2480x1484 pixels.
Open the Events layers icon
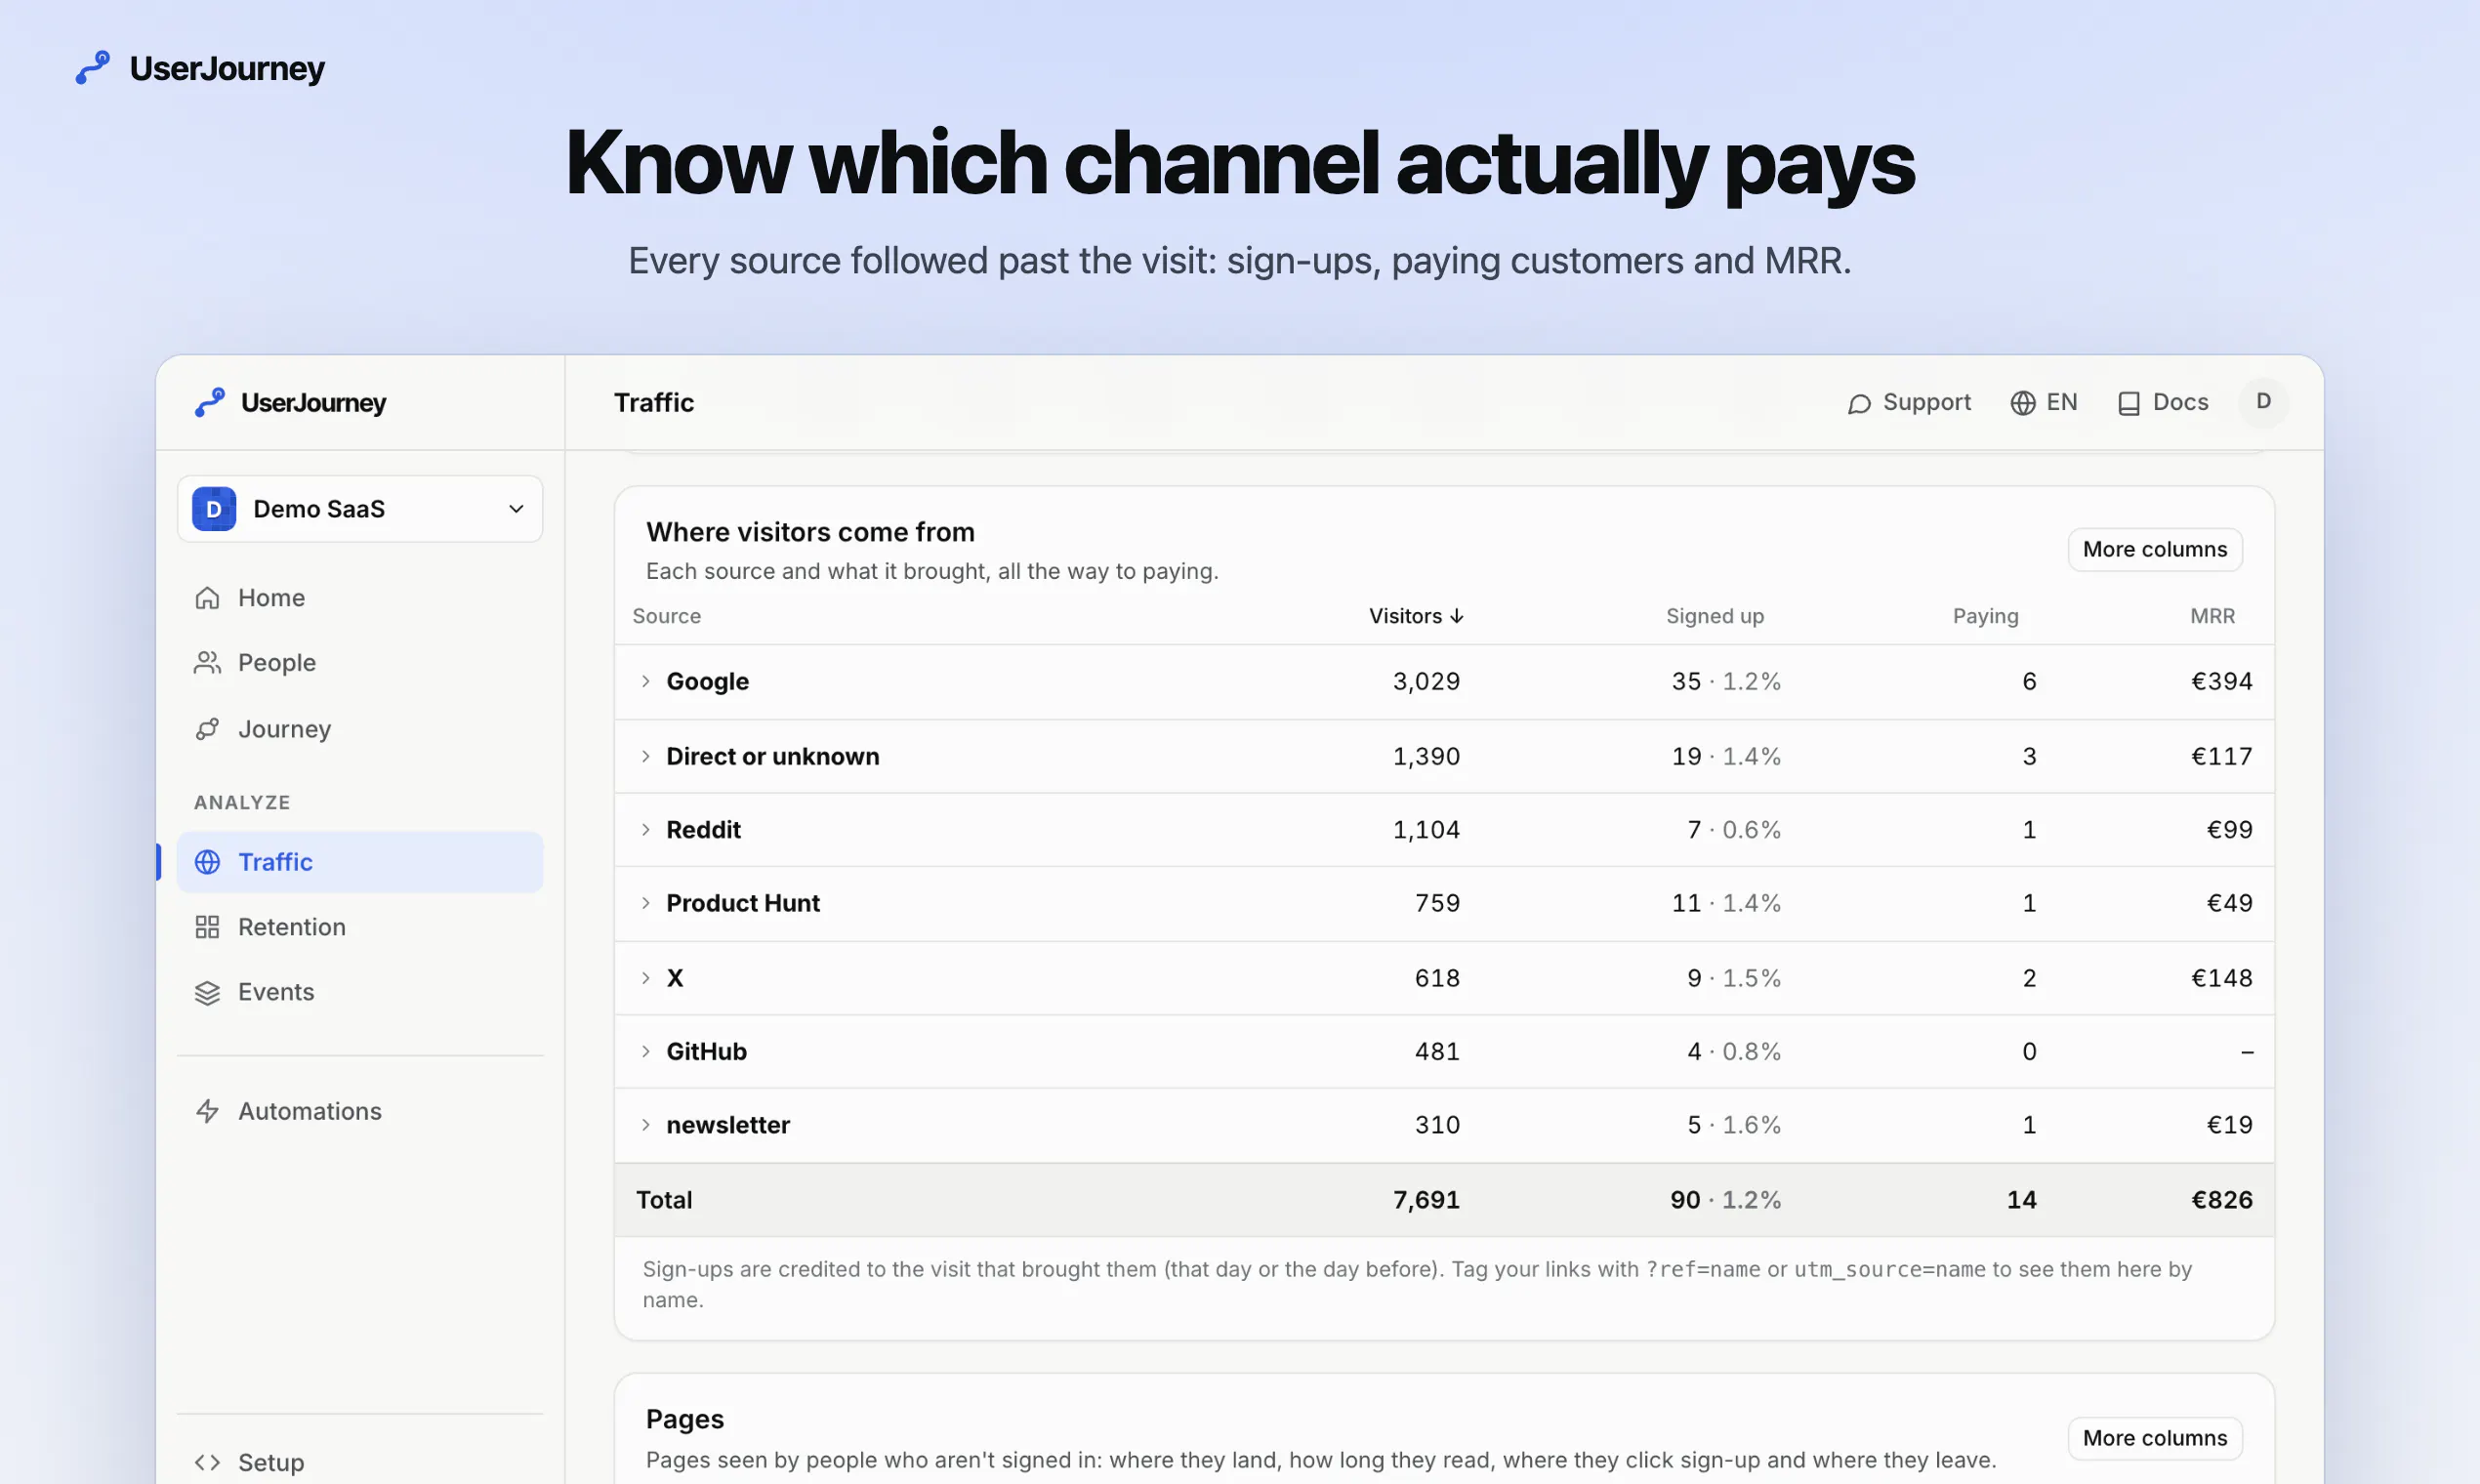pyautogui.click(x=207, y=992)
